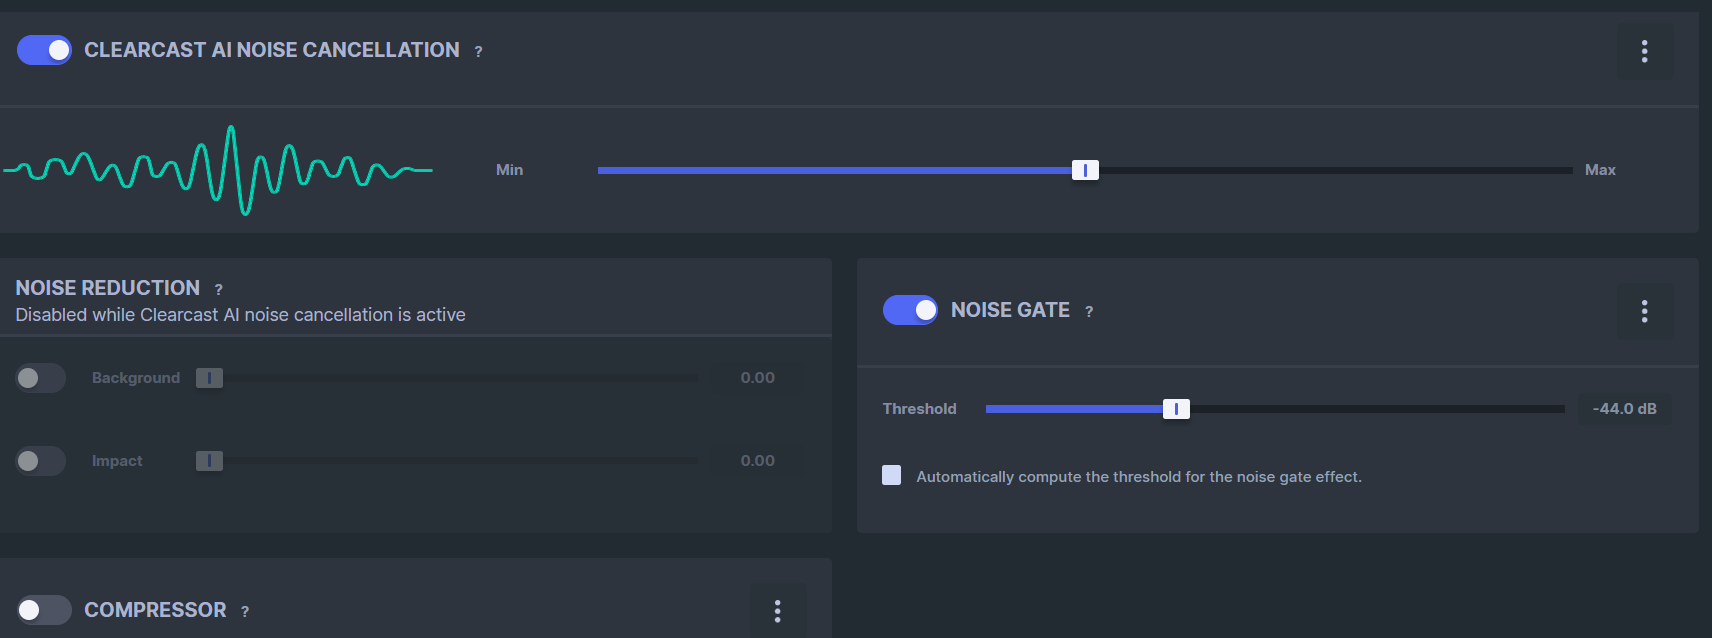
Task: Disable ClearCast AI Noise Cancellation toggle
Action: [44, 50]
